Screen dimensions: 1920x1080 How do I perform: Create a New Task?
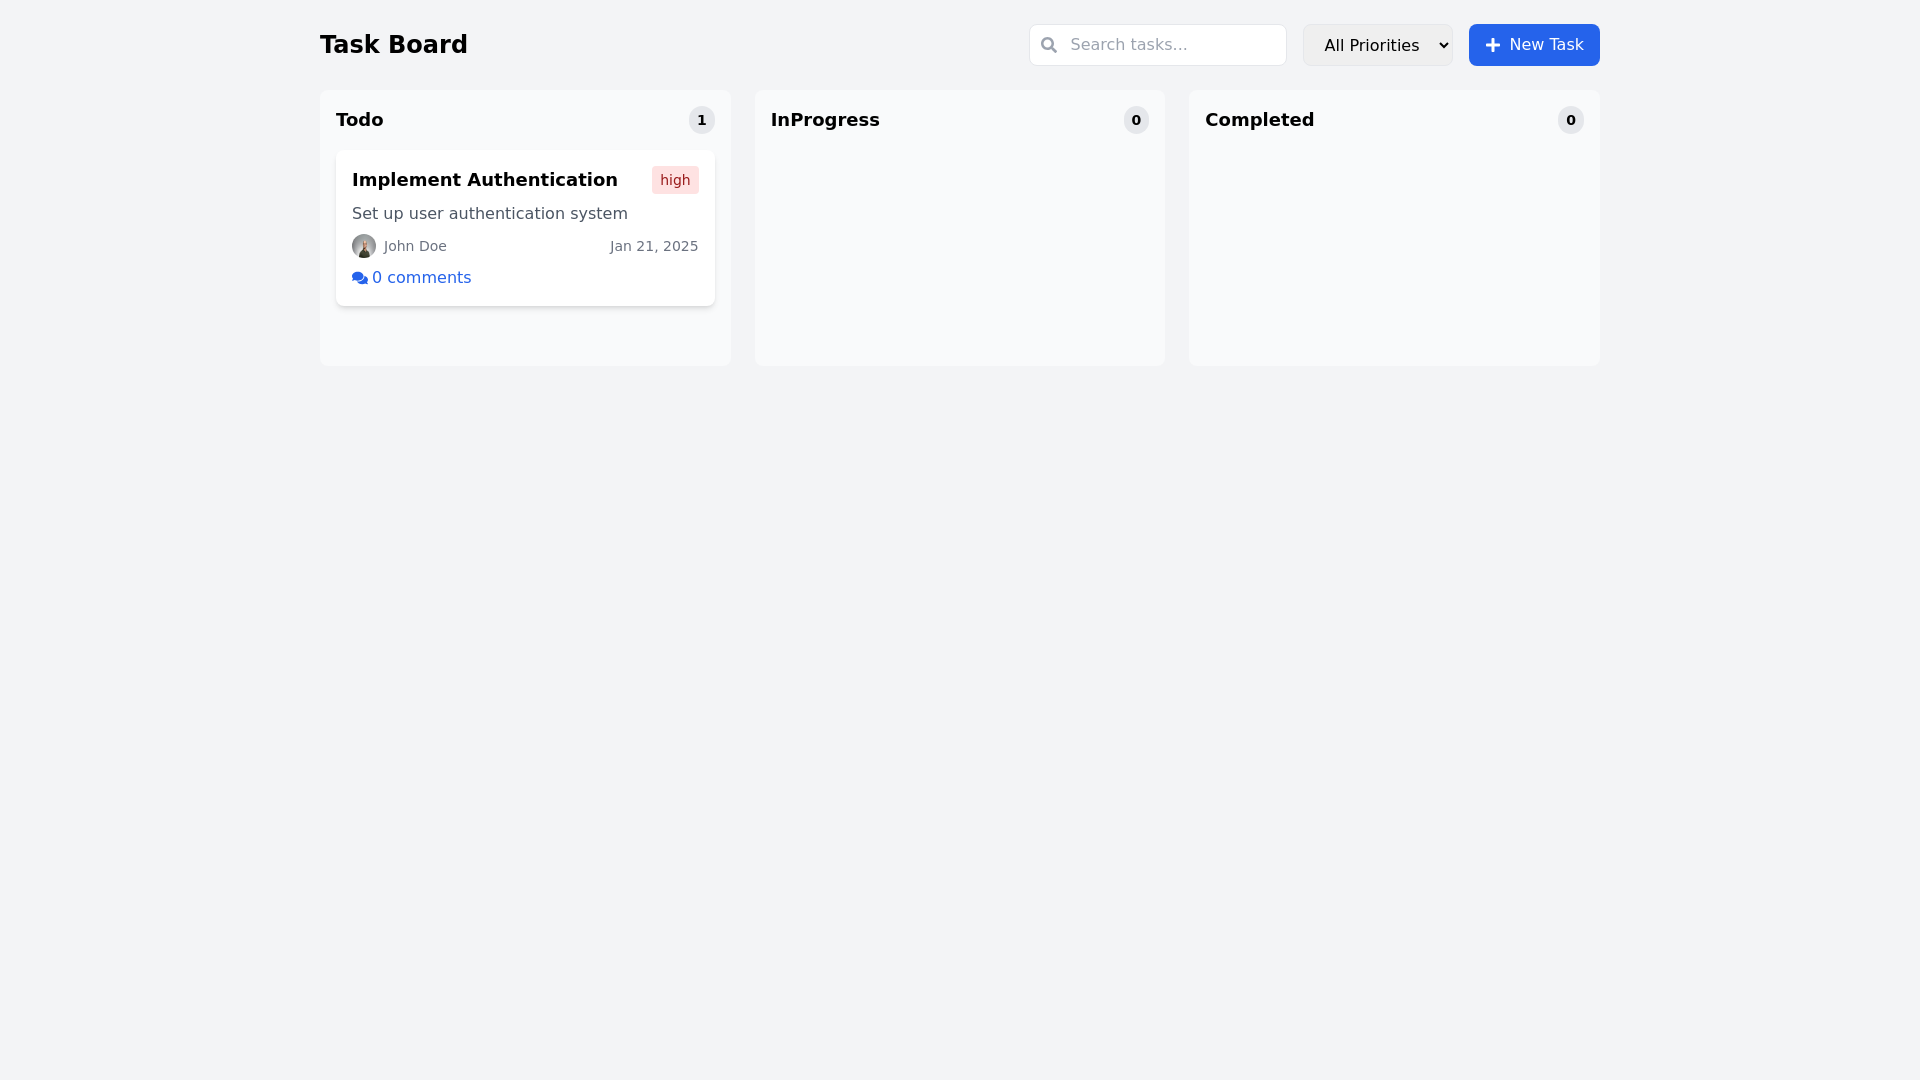point(1534,45)
